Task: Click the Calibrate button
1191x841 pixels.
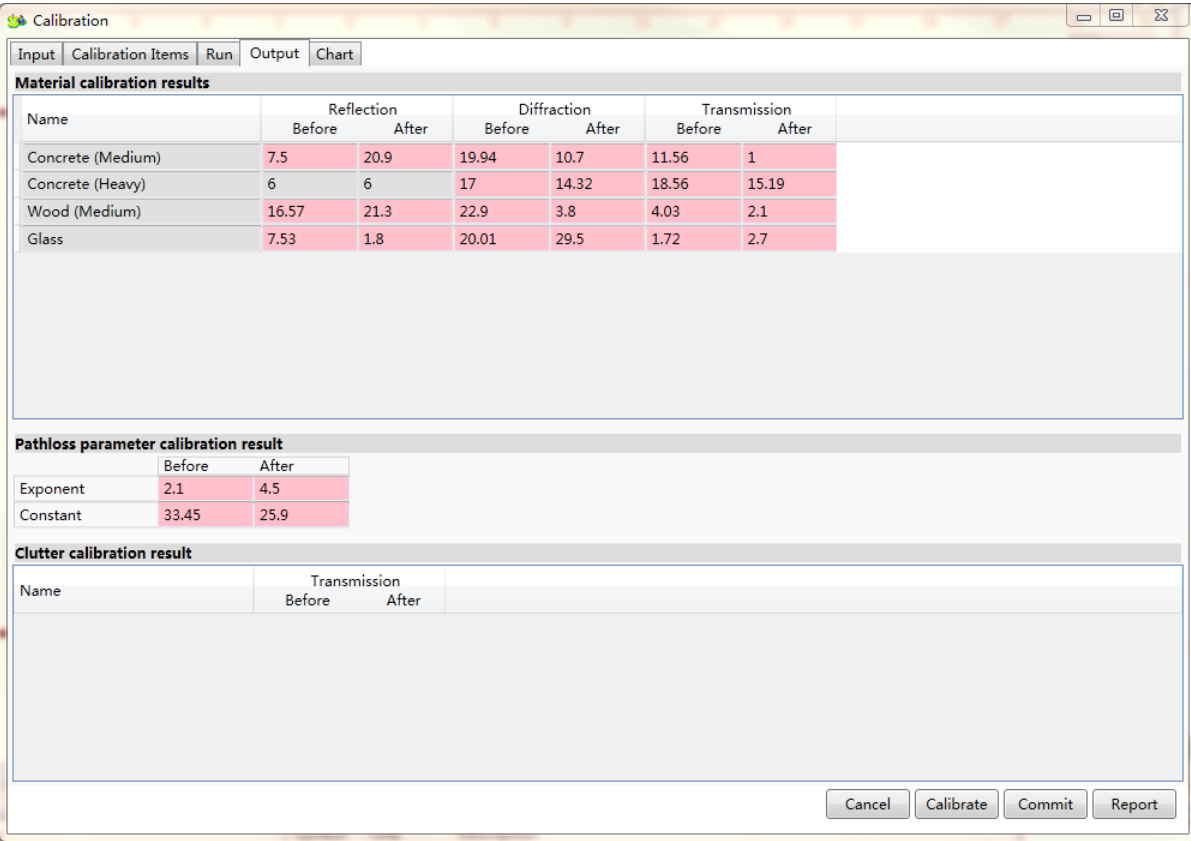Action: coord(956,804)
